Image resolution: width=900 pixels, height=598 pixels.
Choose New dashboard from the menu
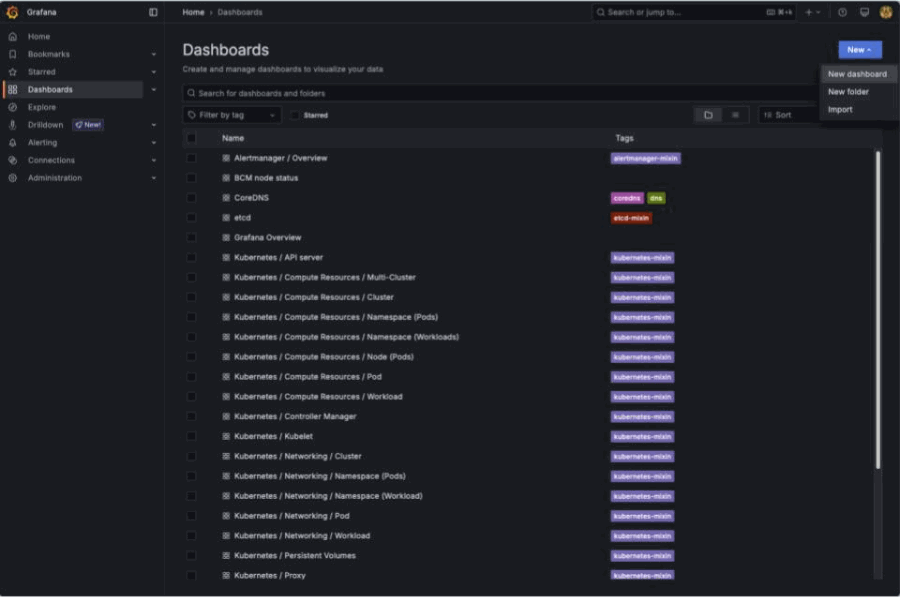click(x=857, y=74)
